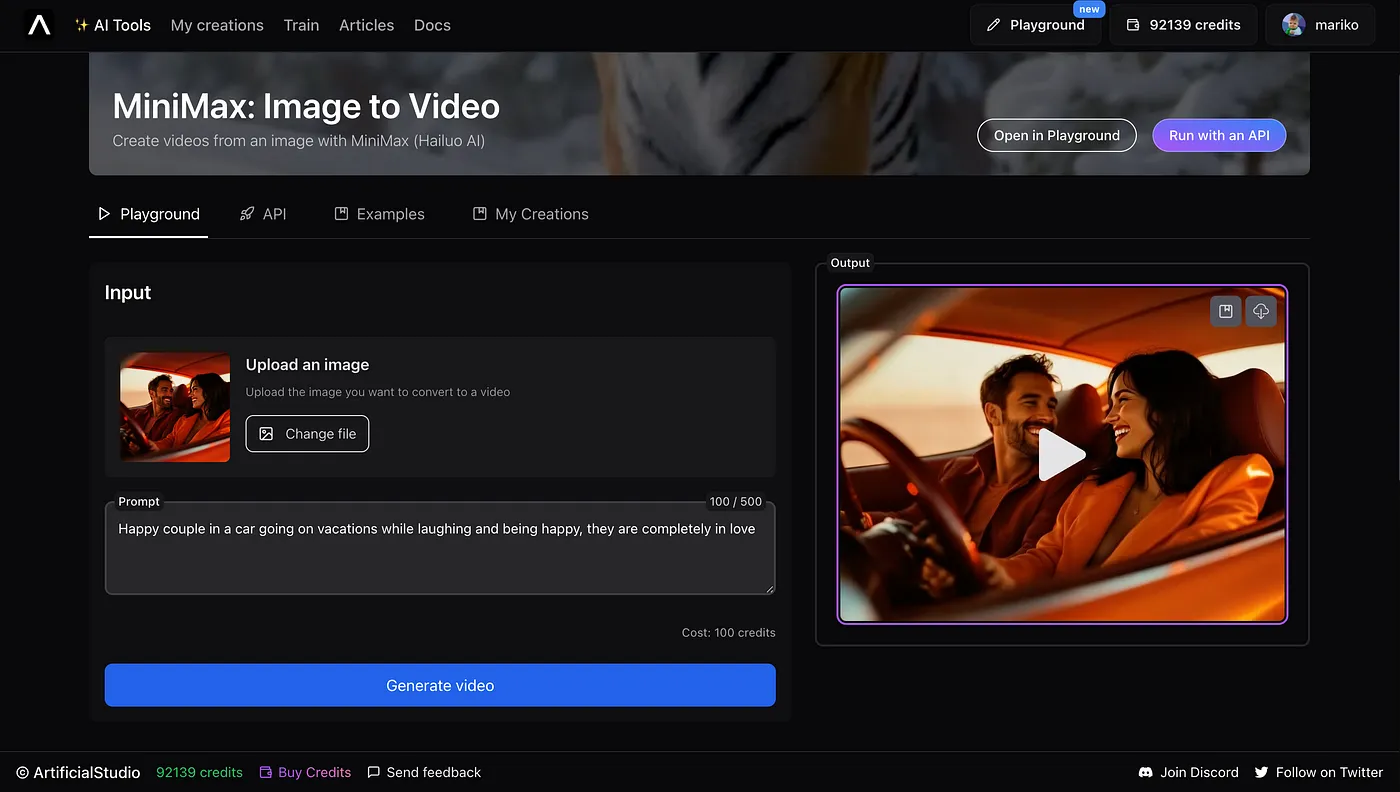Click the 'new' badge on Playground button
The height and width of the screenshot is (792, 1400).
coord(1089,9)
